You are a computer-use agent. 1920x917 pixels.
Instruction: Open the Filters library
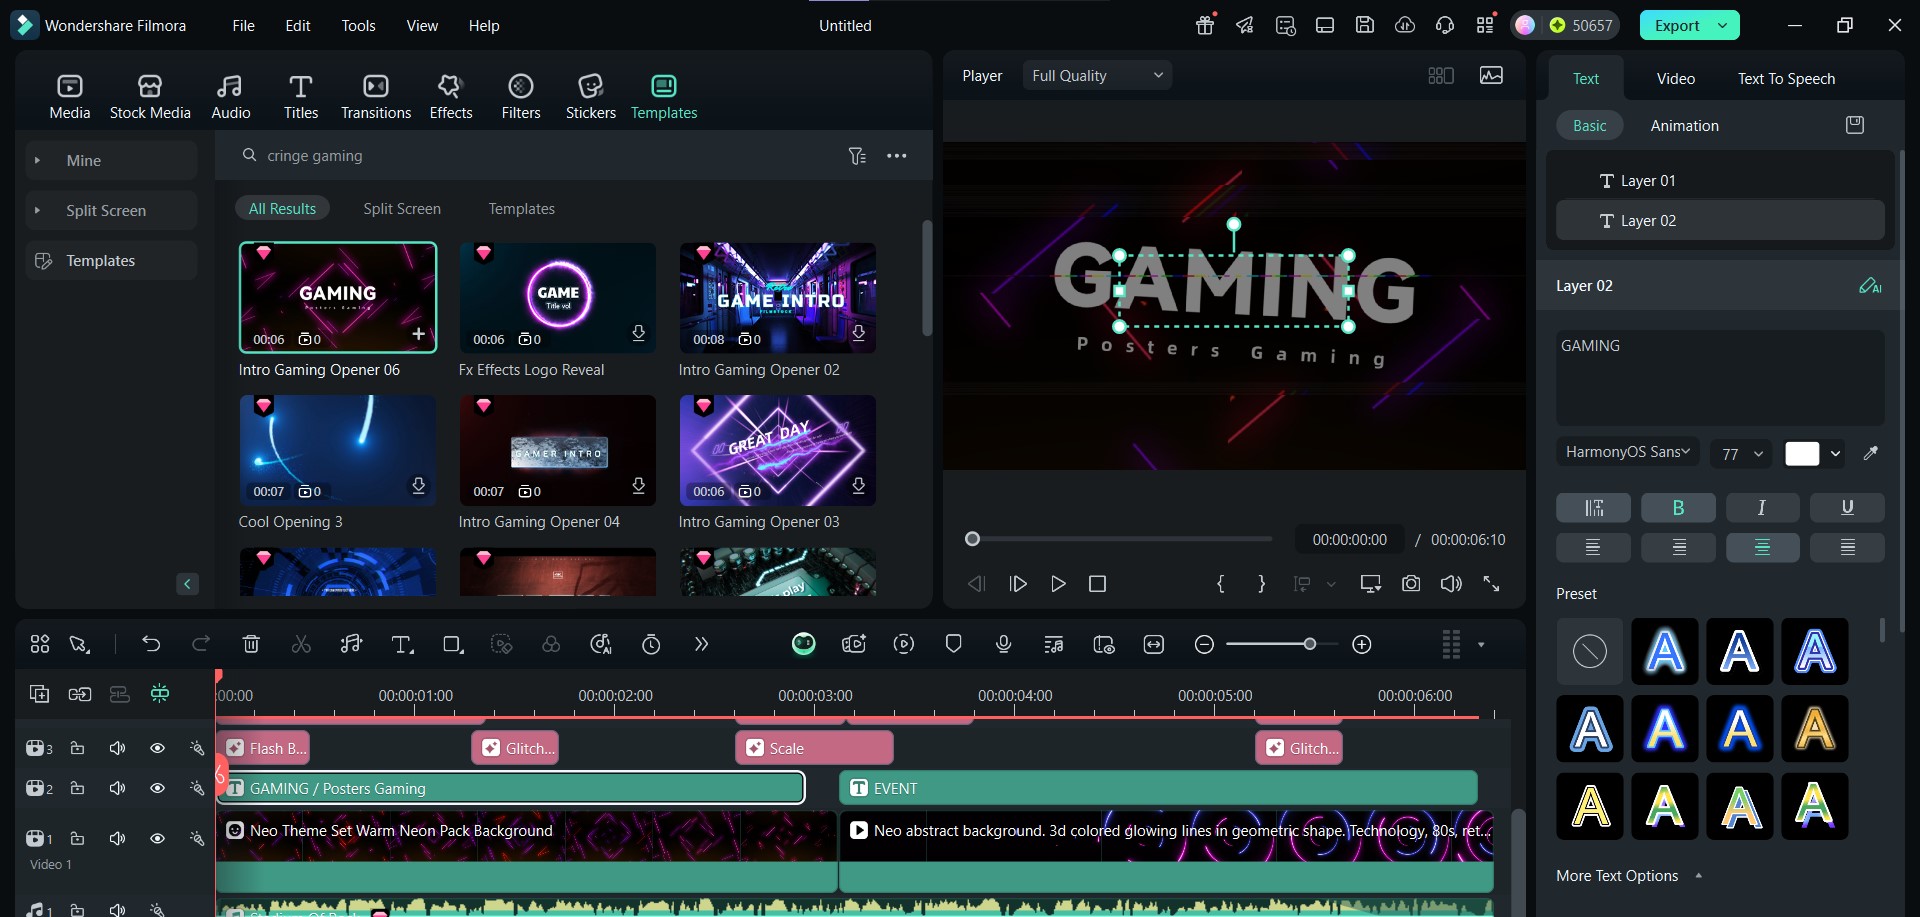pyautogui.click(x=521, y=97)
